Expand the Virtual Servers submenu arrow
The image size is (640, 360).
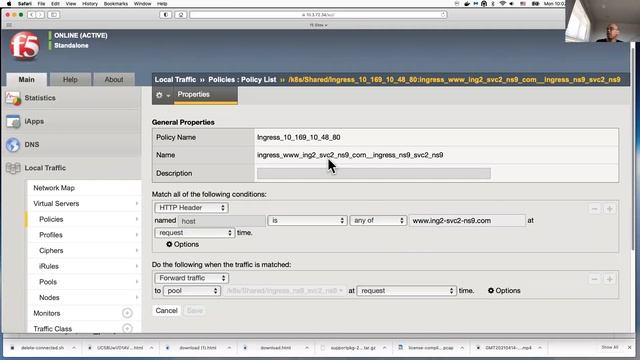(137, 204)
